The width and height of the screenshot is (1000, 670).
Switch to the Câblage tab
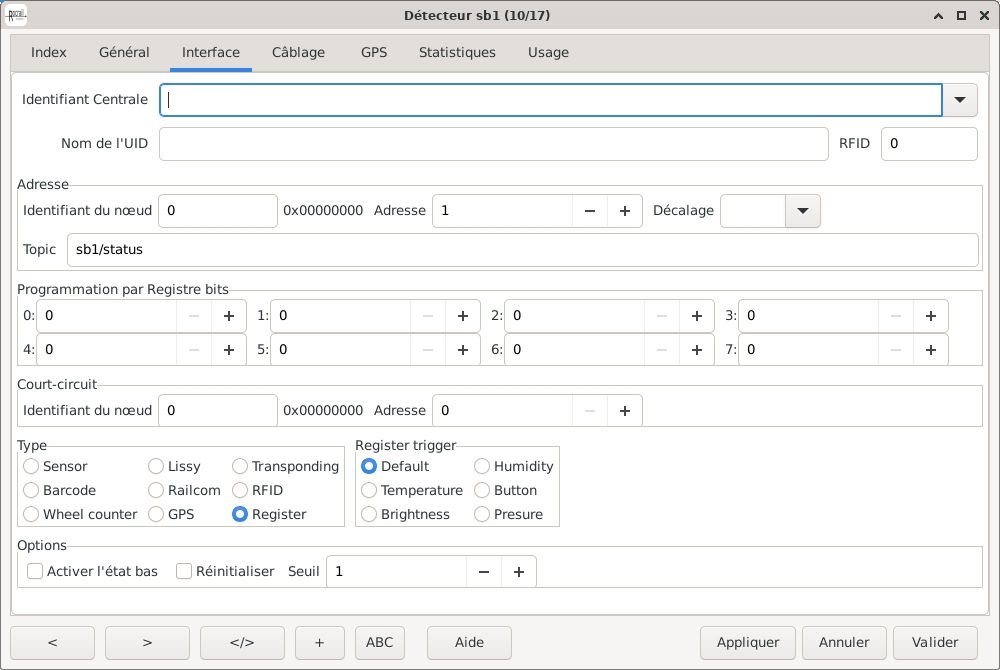tap(298, 52)
